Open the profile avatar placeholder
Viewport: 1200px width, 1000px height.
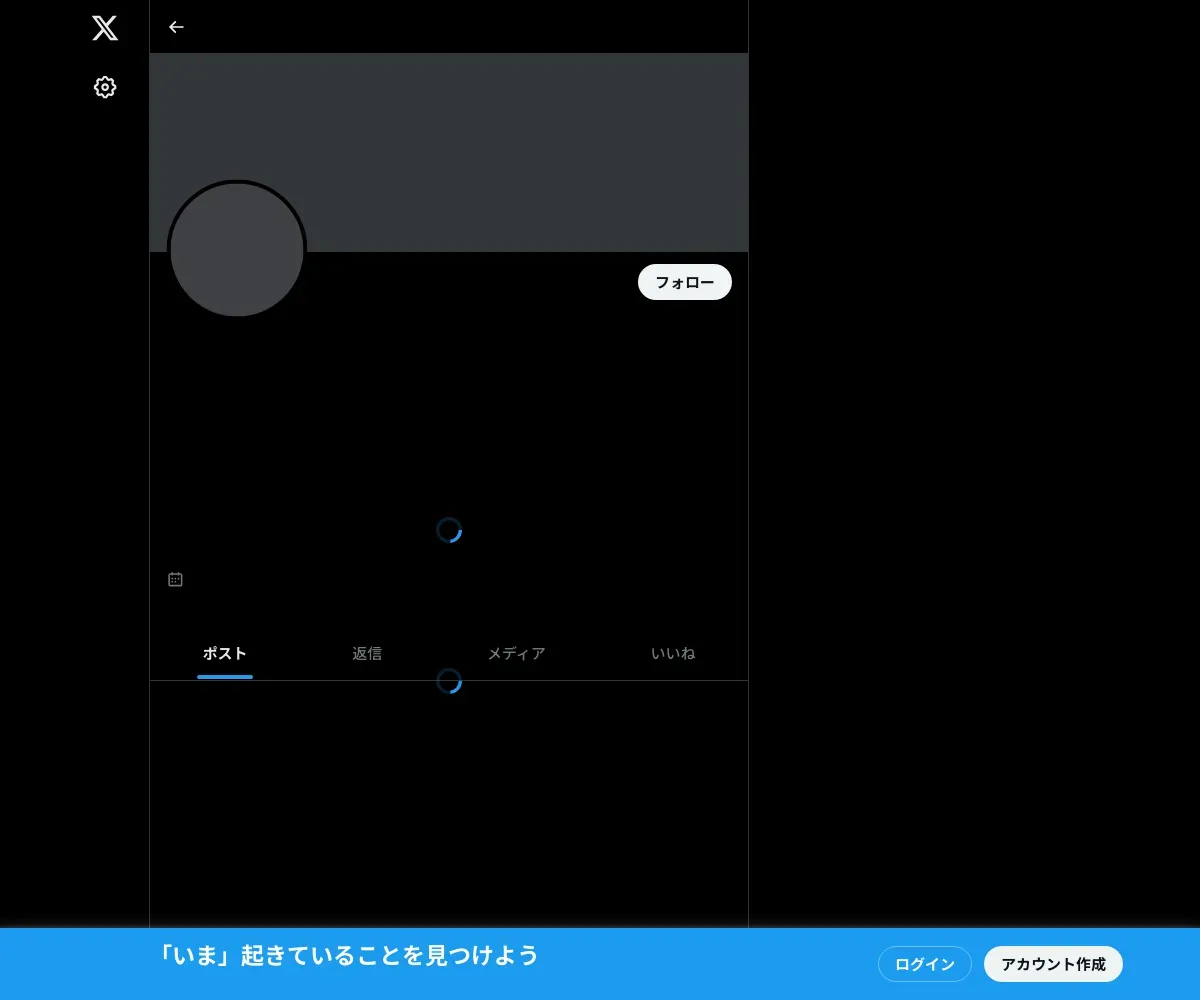tap(237, 250)
